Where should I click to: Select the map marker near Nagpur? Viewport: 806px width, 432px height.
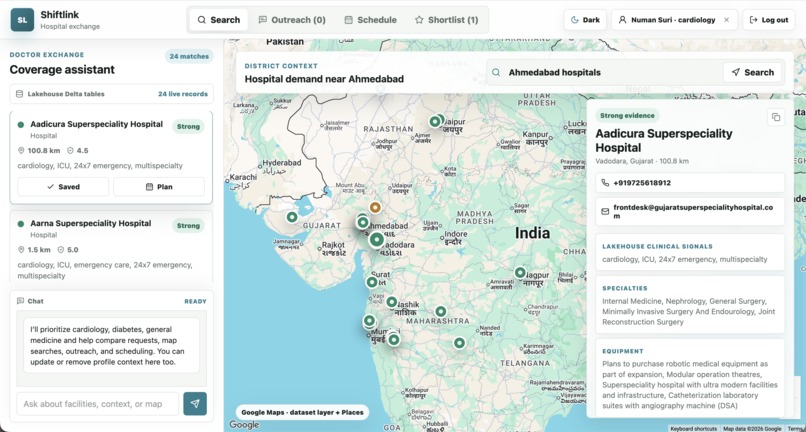[x=520, y=273]
